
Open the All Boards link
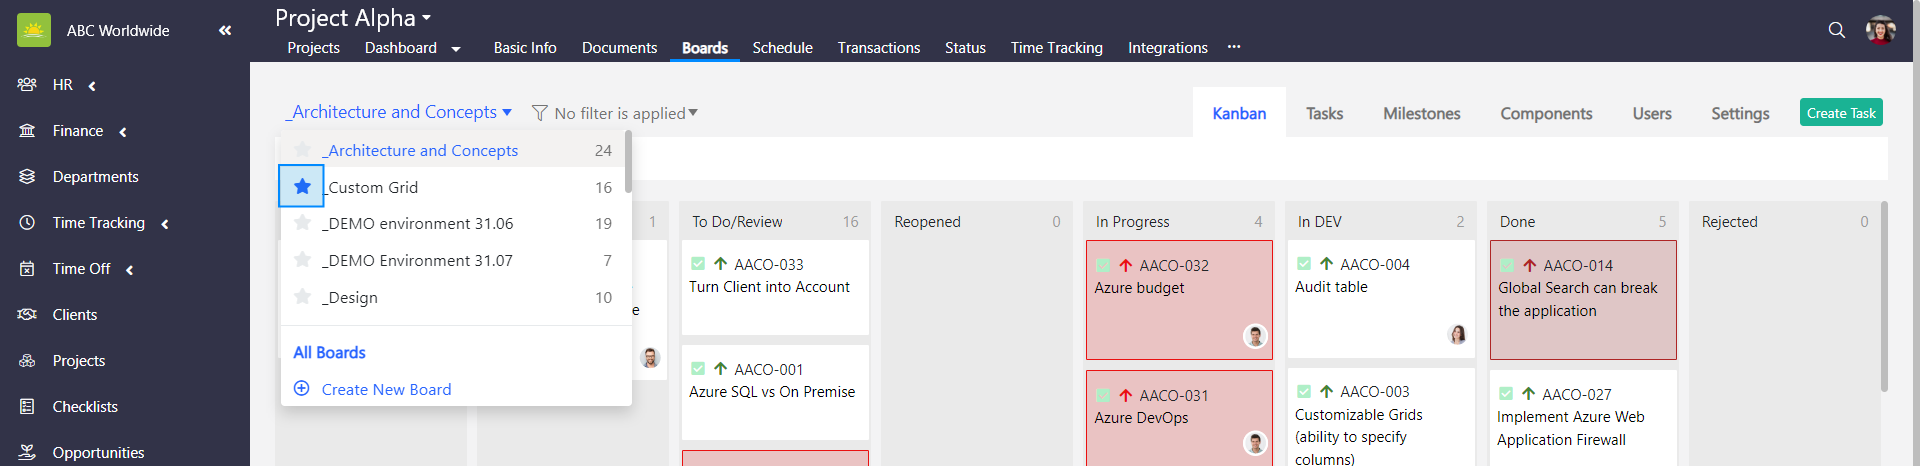[x=329, y=352]
